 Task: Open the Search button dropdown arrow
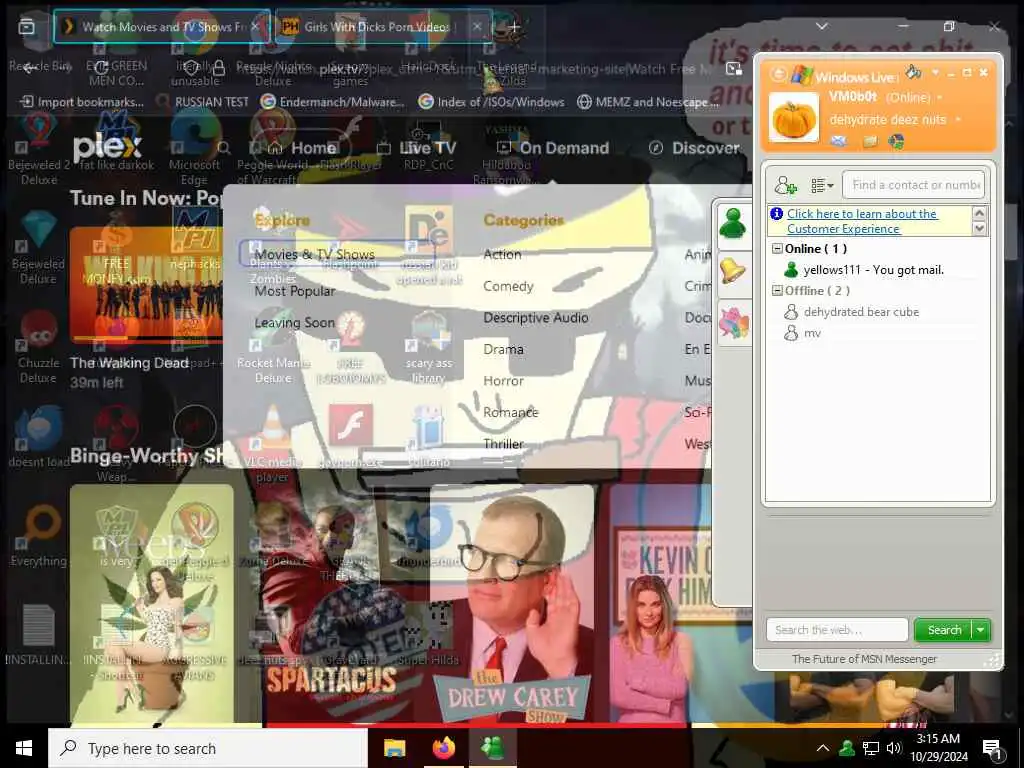(x=981, y=630)
